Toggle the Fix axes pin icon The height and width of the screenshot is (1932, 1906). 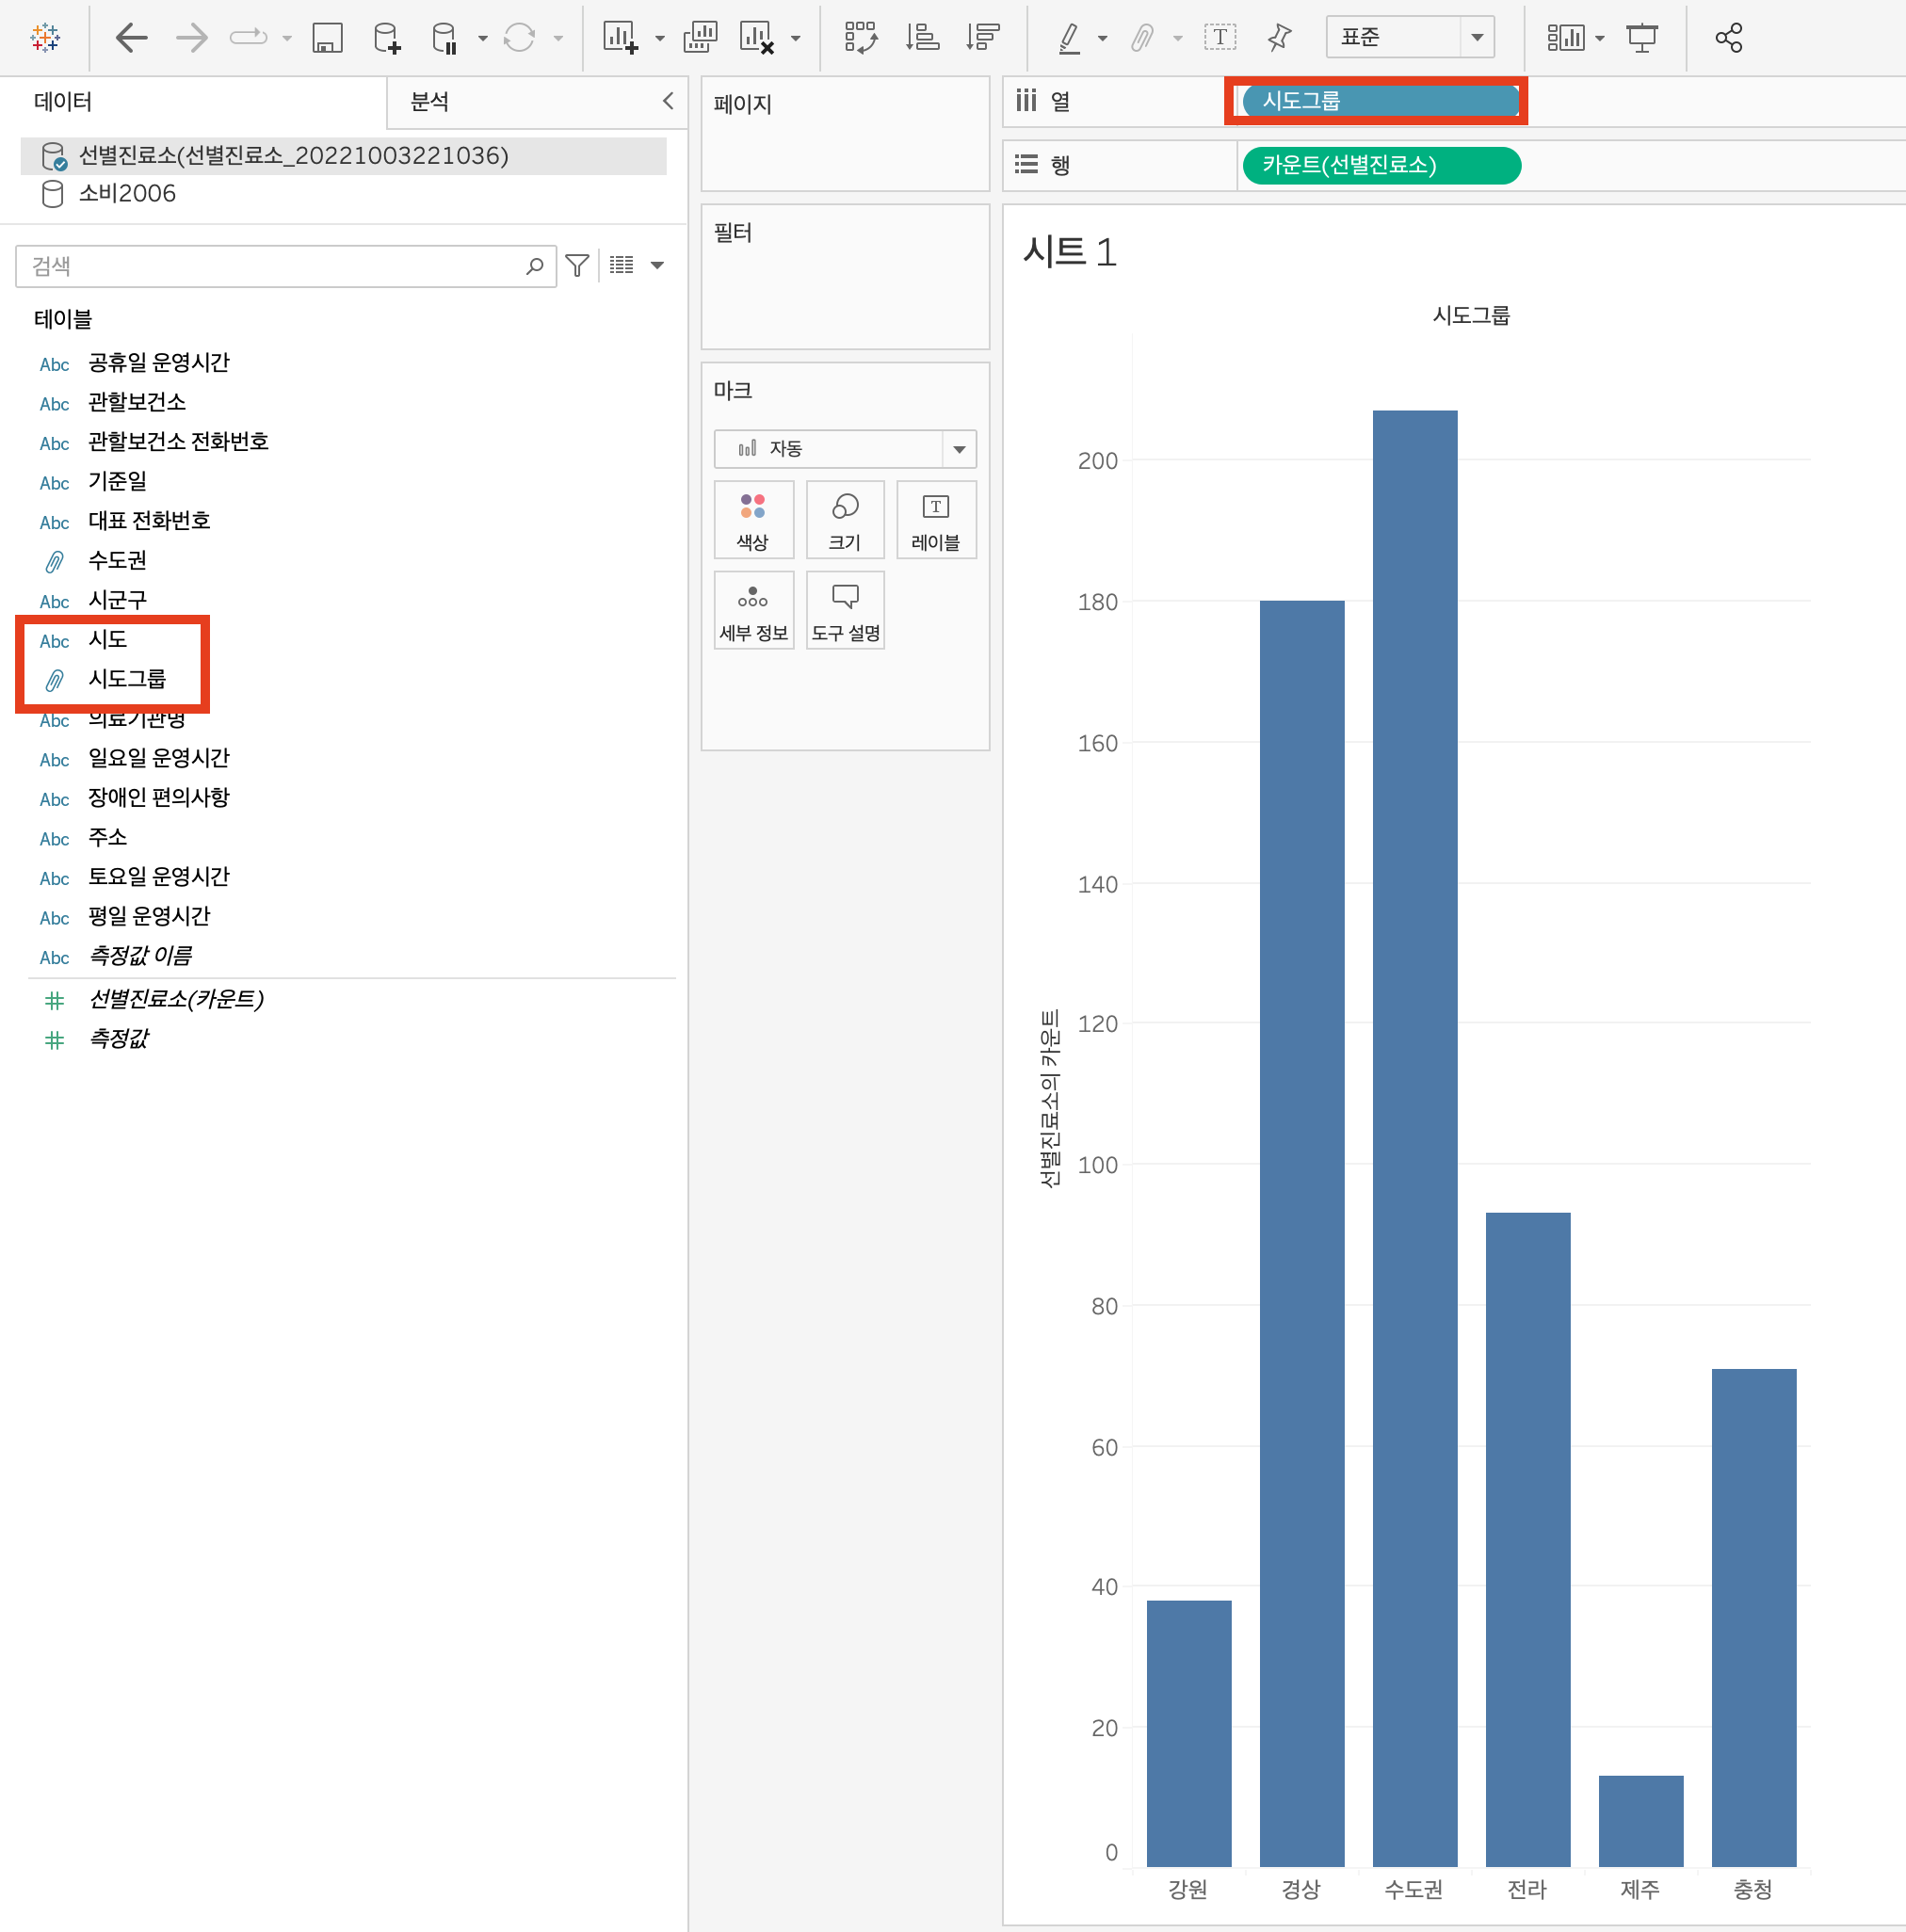point(1279,39)
